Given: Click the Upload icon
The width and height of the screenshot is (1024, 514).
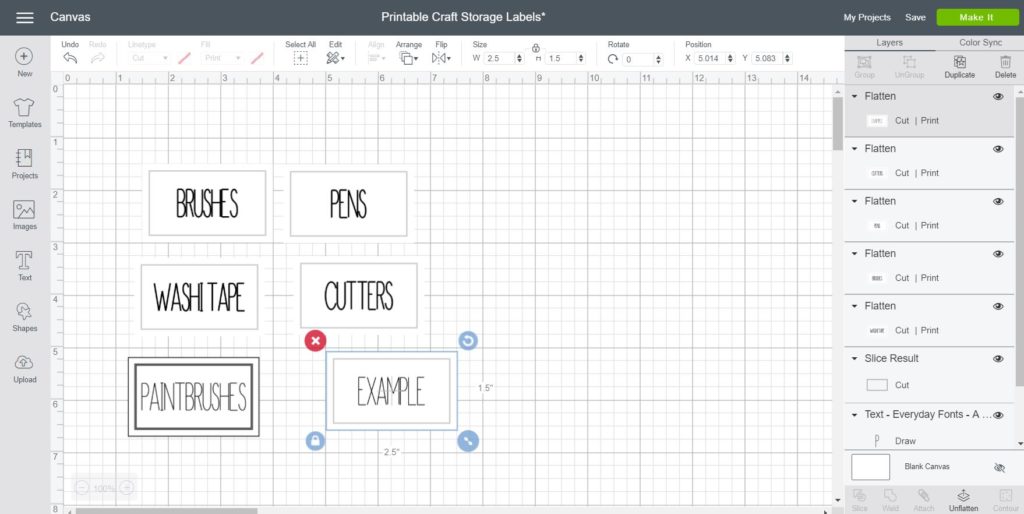Looking at the screenshot, I should pos(24,367).
